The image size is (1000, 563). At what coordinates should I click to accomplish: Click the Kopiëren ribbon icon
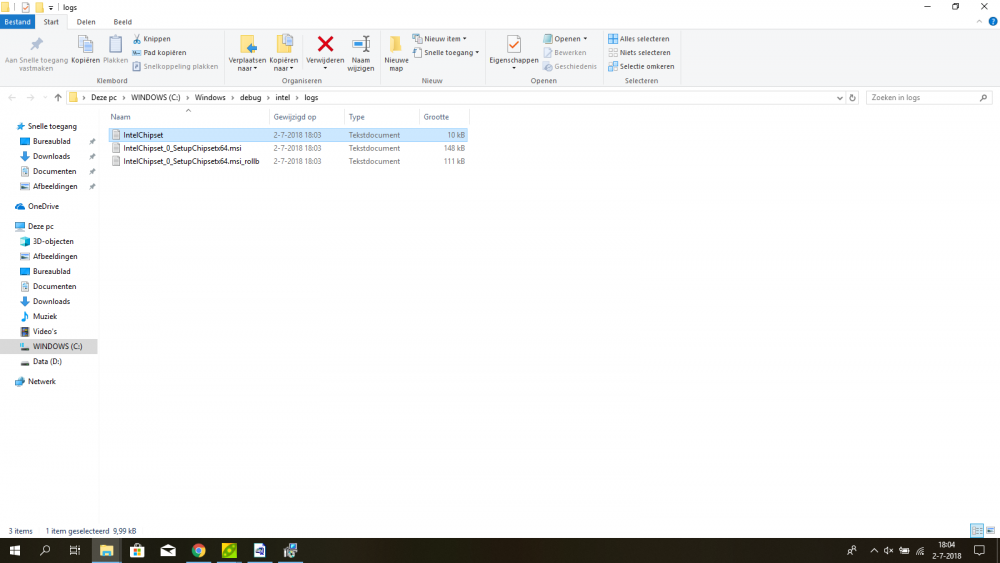tap(85, 50)
